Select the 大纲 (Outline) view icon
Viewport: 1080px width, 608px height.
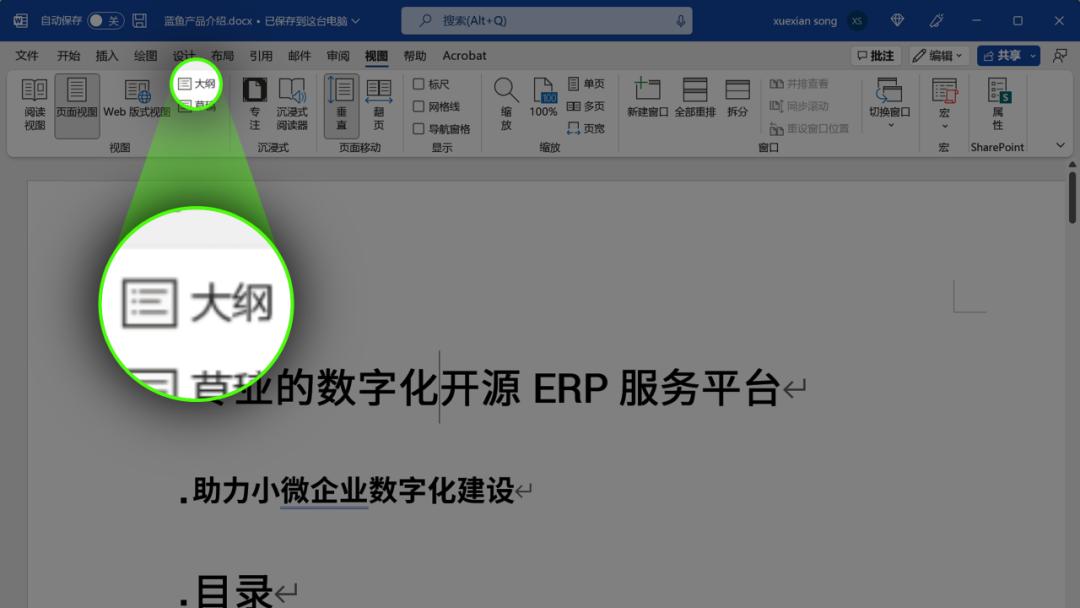pos(194,84)
